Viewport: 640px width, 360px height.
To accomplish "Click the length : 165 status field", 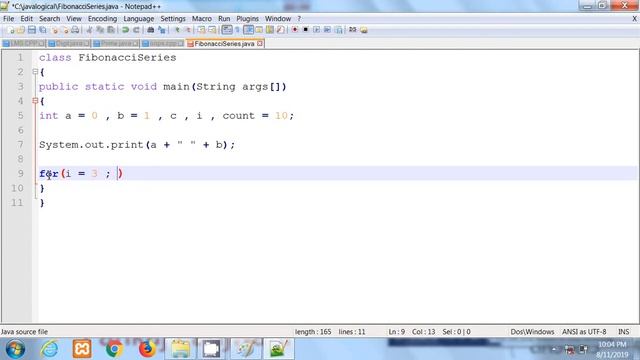I will pyautogui.click(x=313, y=332).
